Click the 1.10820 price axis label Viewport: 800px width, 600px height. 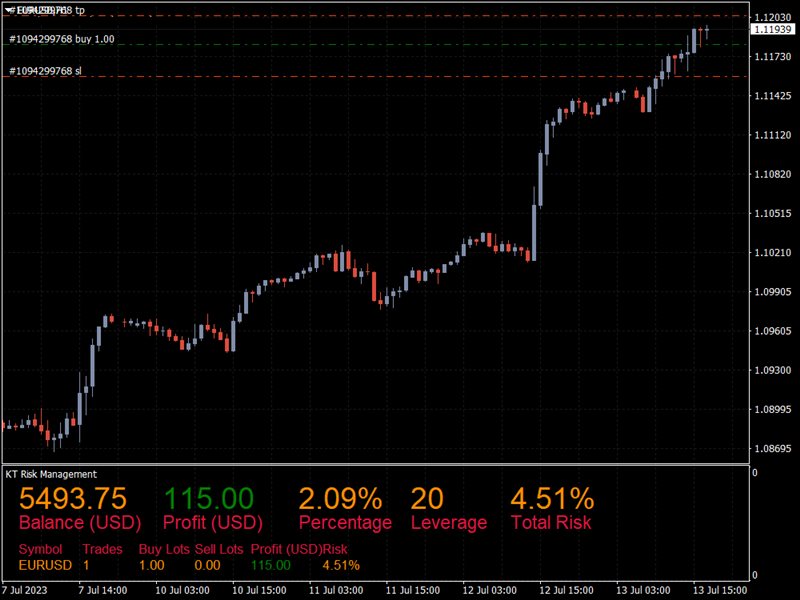coord(773,174)
